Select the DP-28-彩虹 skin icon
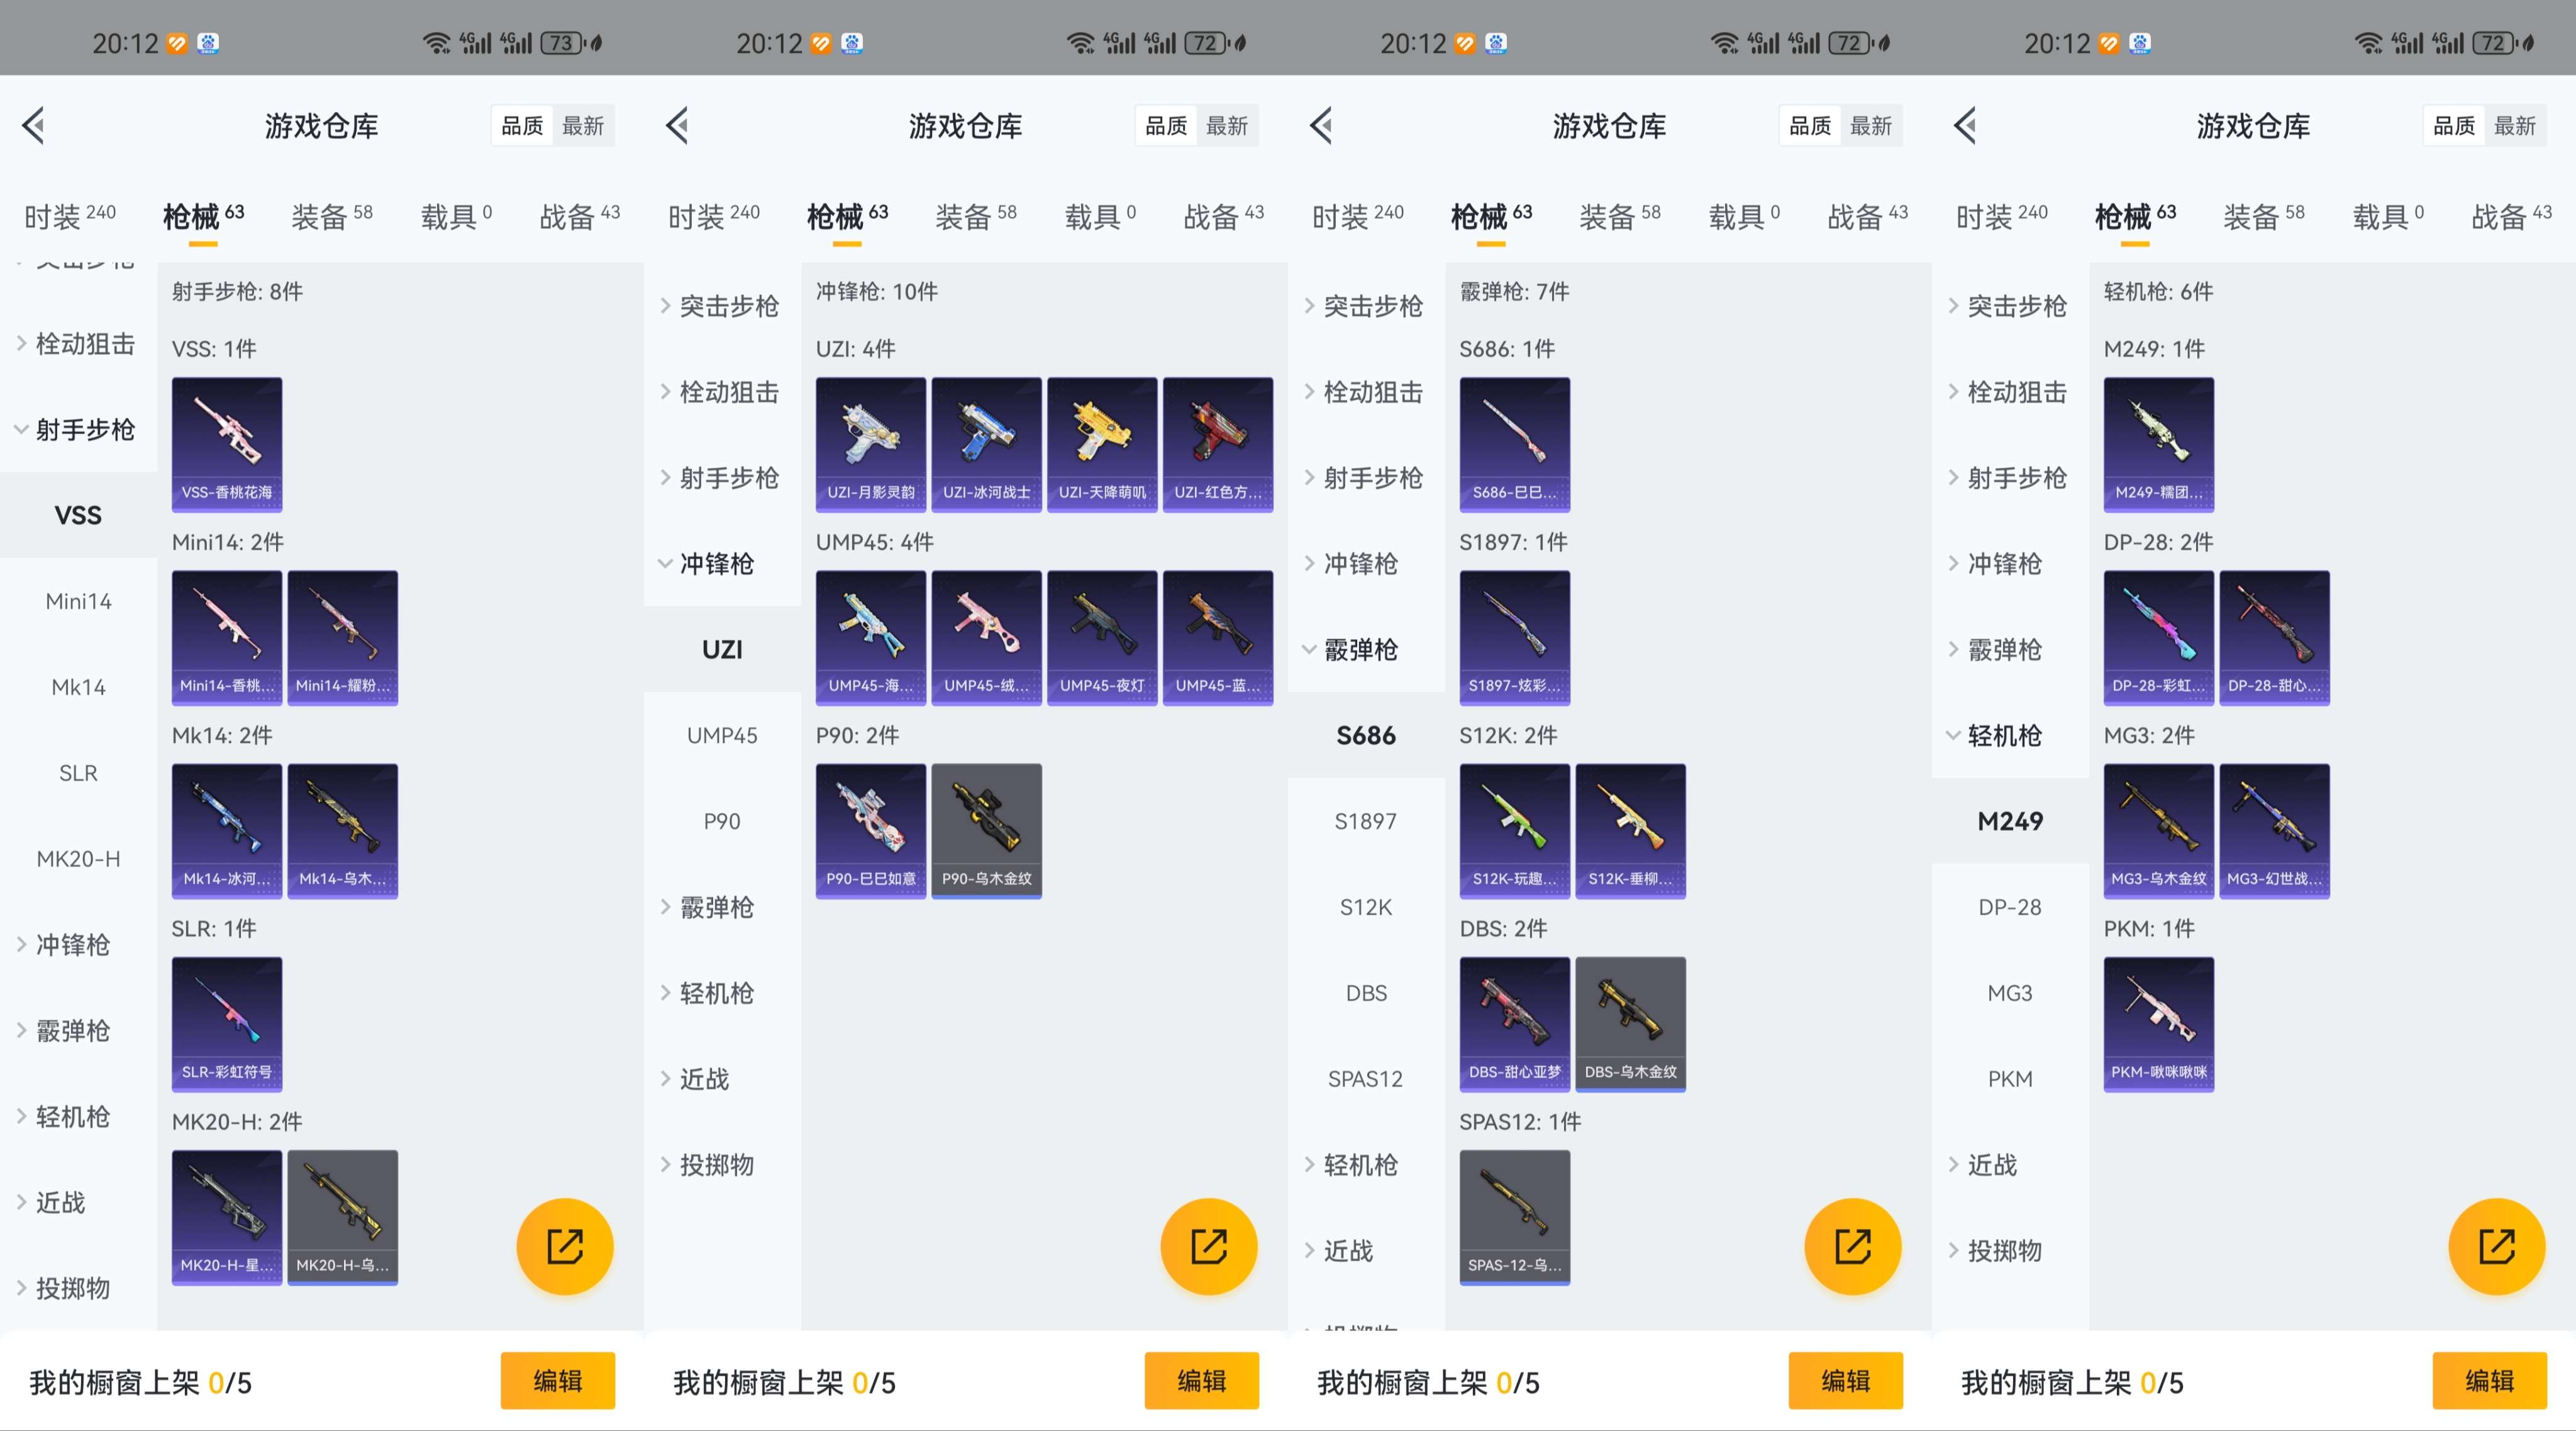This screenshot has height=1431, width=2576. point(2159,638)
